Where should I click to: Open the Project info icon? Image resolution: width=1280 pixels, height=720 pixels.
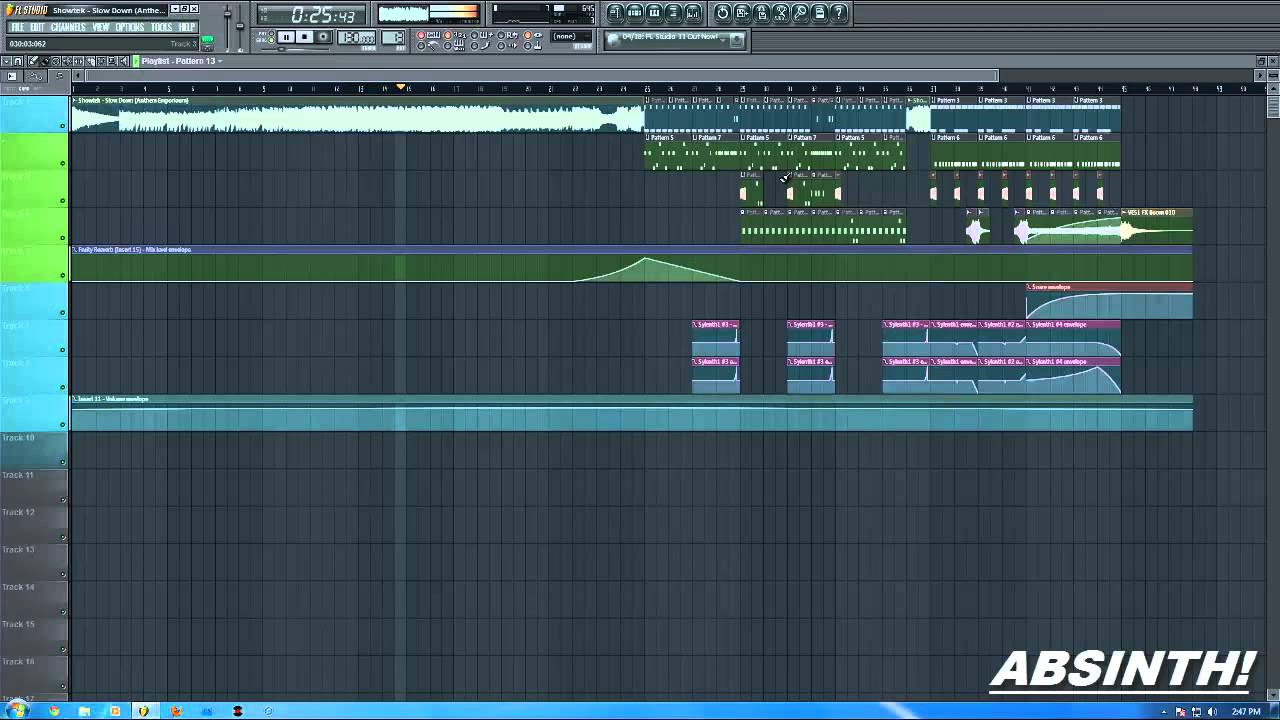point(819,13)
